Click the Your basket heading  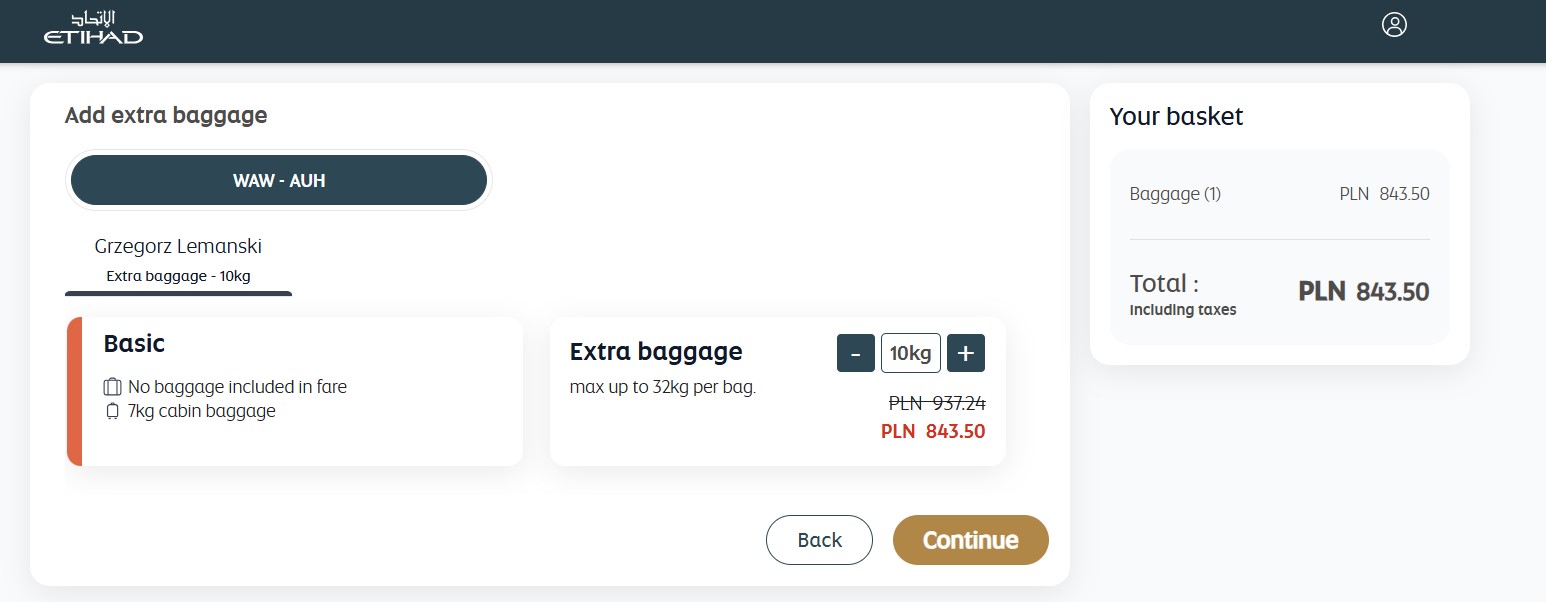click(x=1176, y=116)
